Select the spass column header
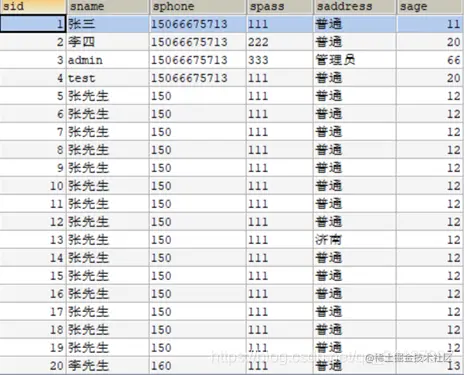This screenshot has height=375, width=464. [x=280, y=7]
